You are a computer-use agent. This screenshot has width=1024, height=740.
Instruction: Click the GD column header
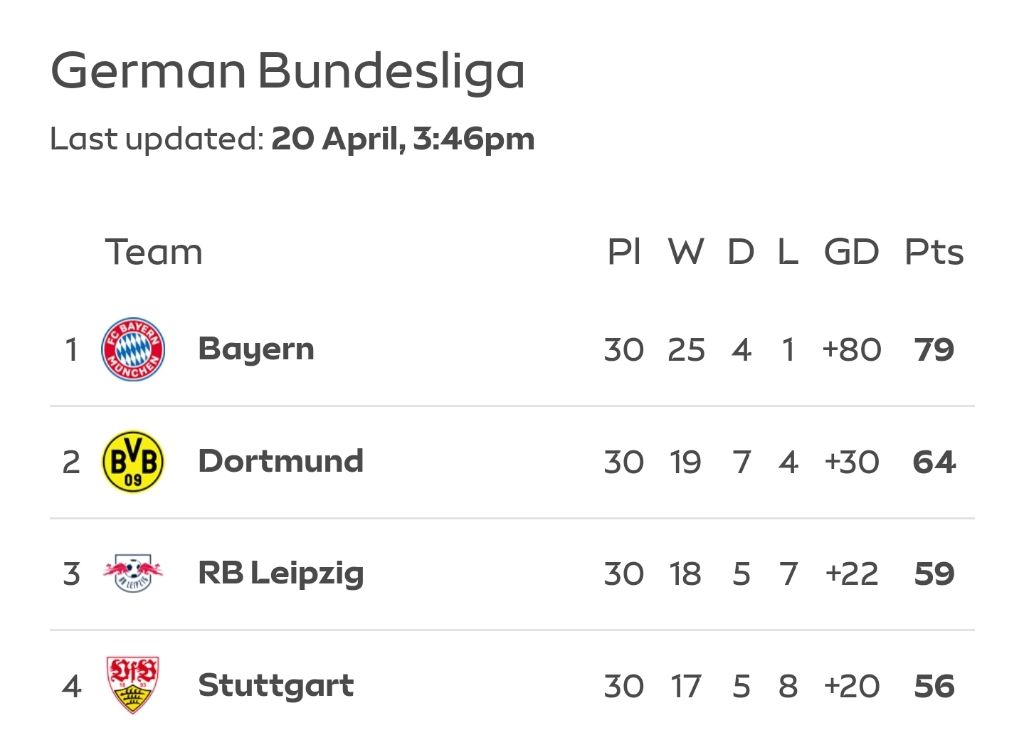[851, 252]
